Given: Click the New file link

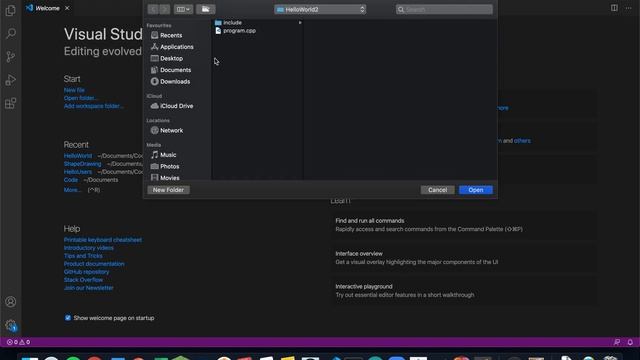Looking at the screenshot, I should coord(74,90).
